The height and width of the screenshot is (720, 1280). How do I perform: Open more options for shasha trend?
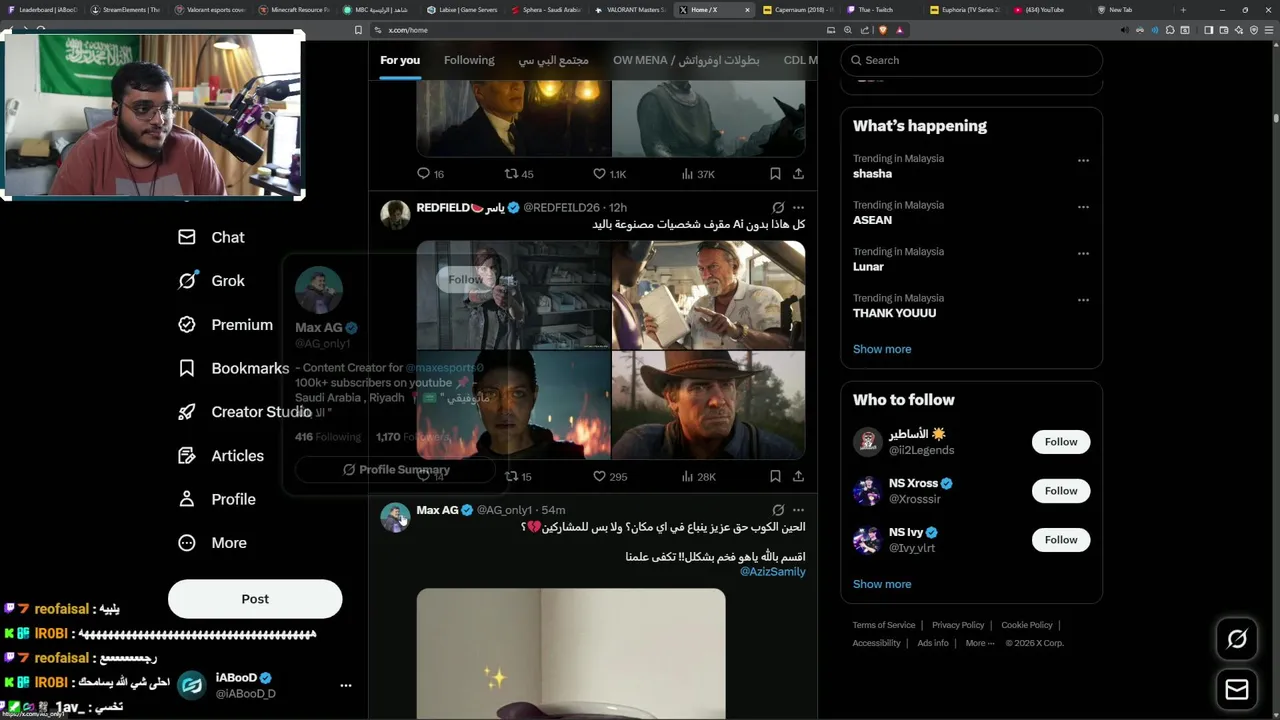tap(1083, 160)
